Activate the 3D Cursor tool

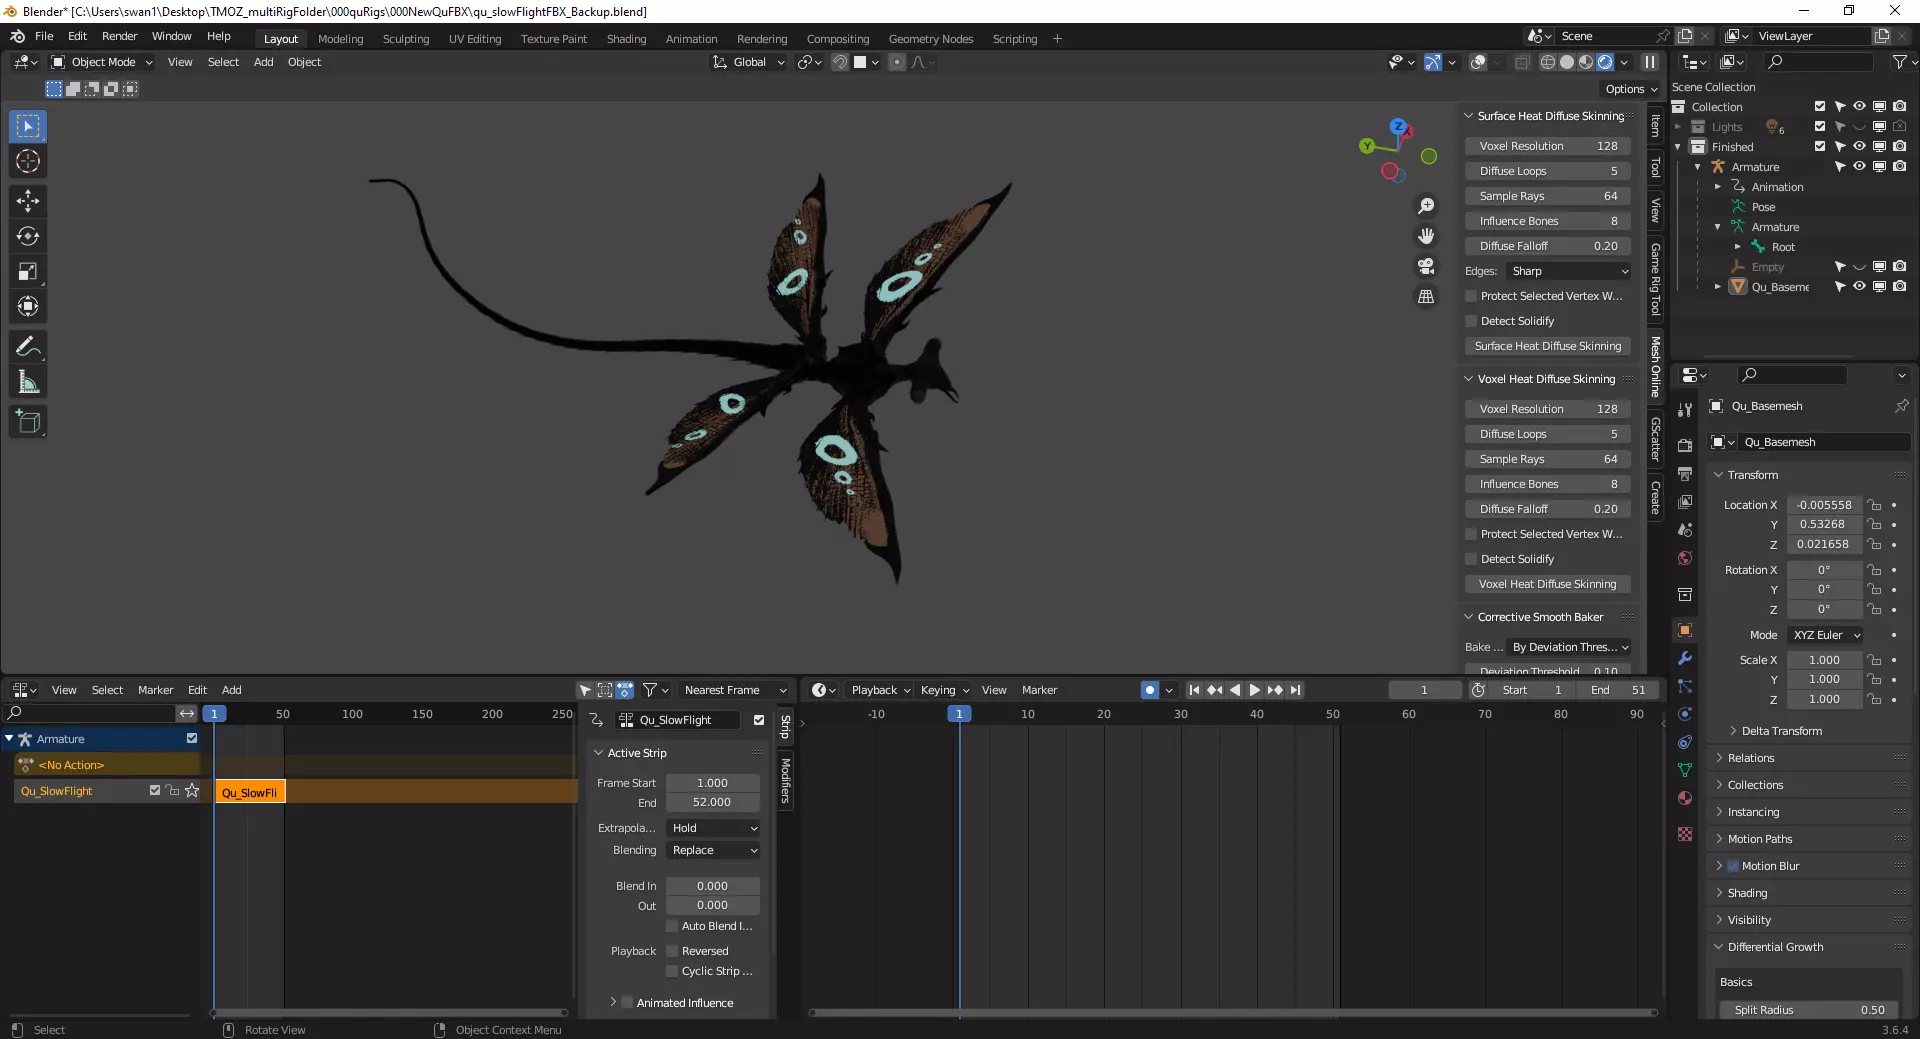point(28,161)
